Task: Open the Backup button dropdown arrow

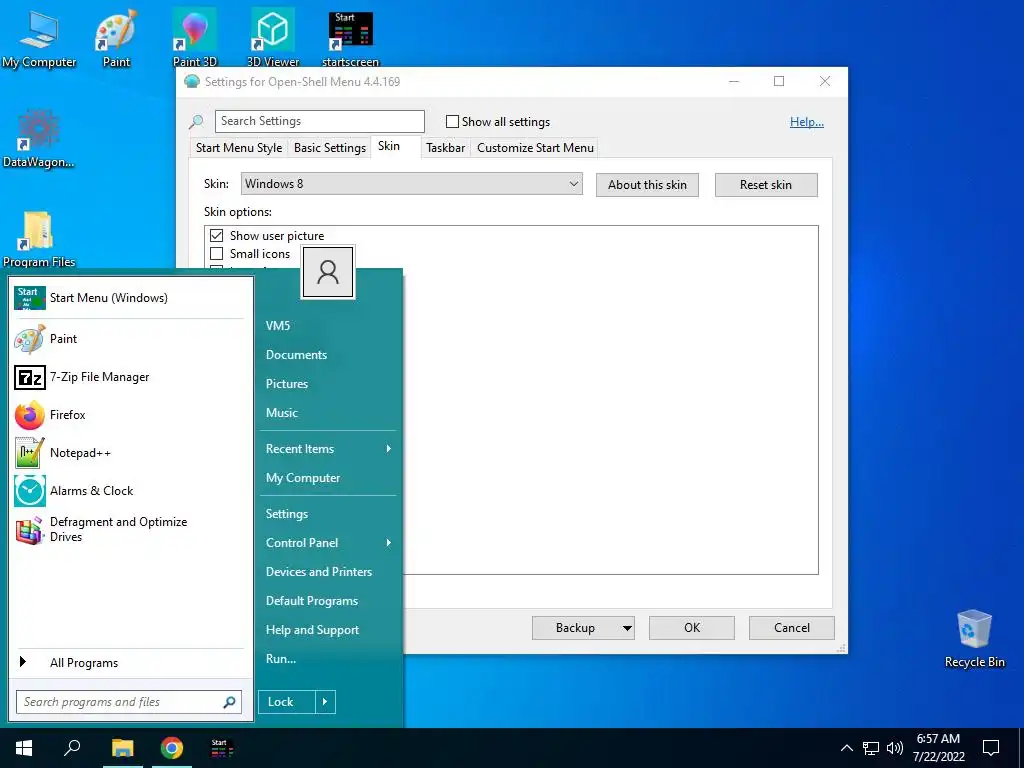Action: [x=627, y=628]
